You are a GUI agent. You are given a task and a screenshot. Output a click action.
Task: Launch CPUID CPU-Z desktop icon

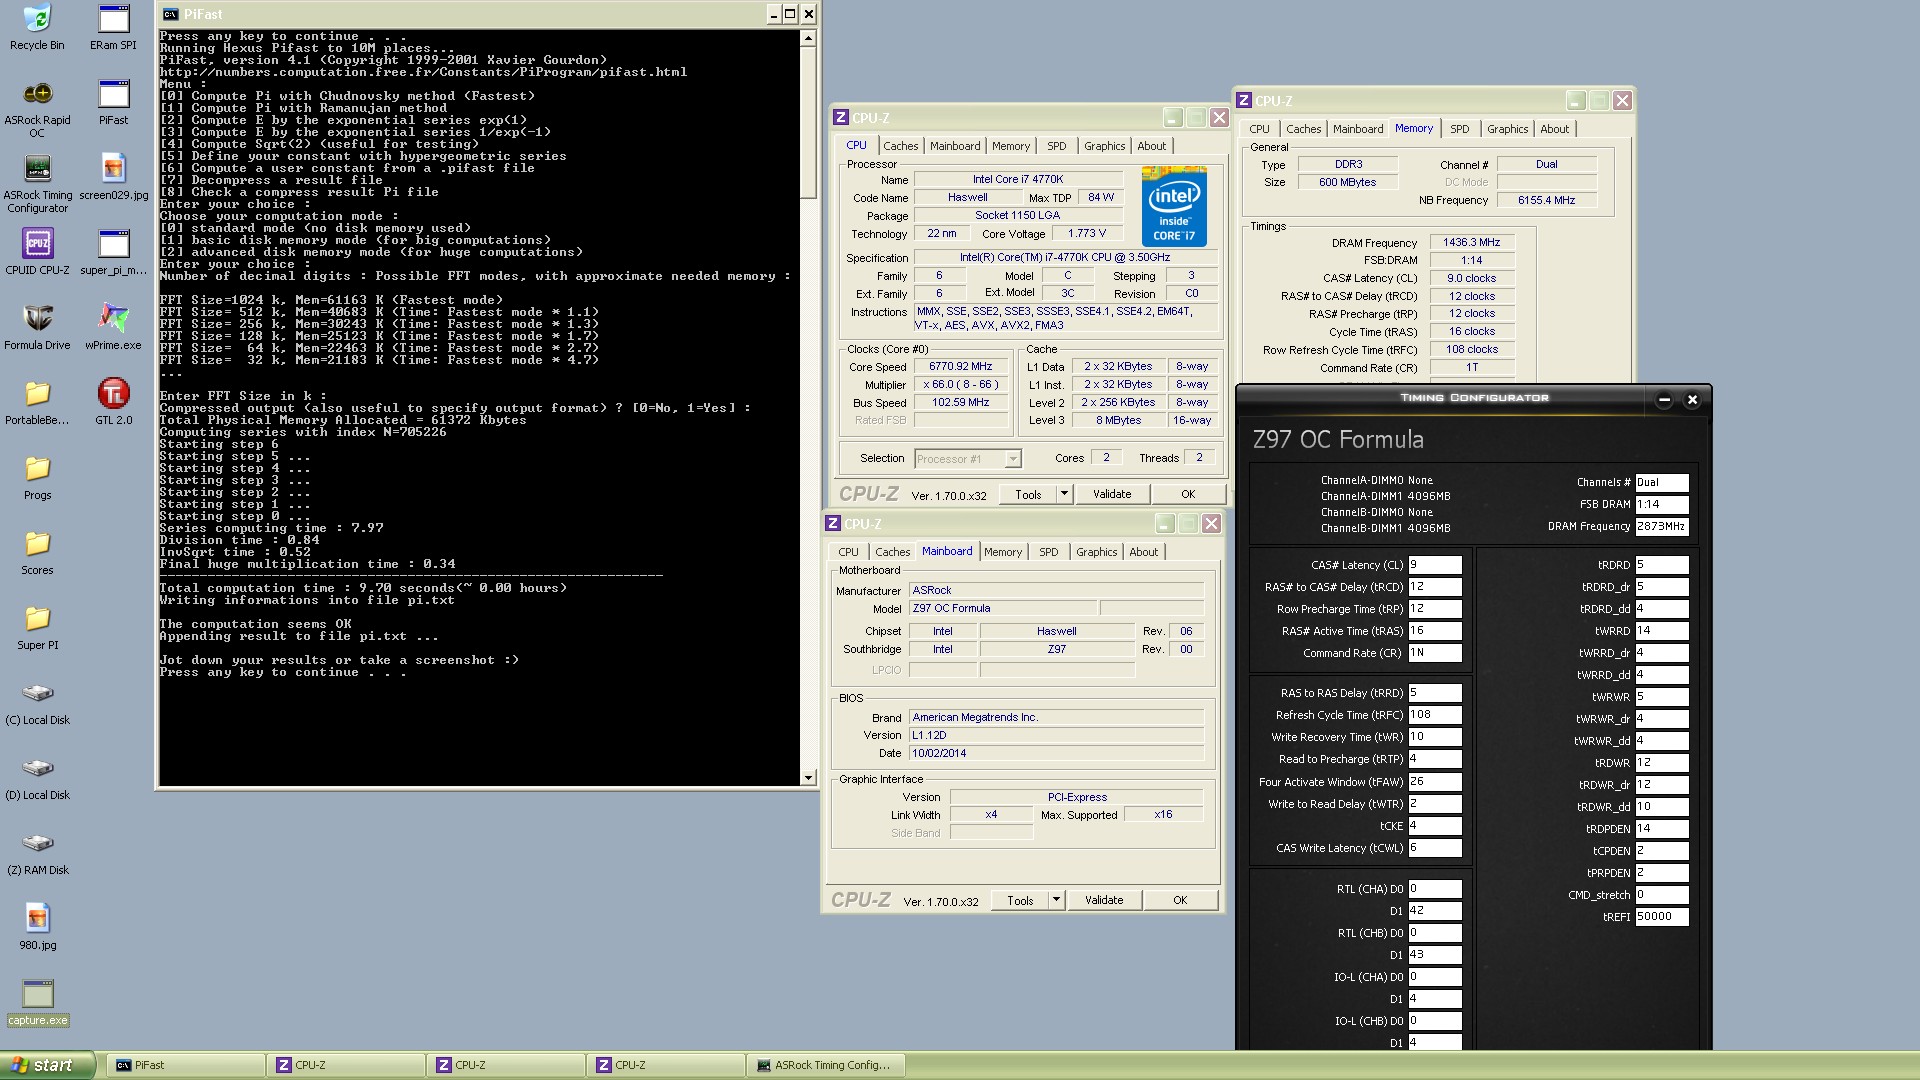37,252
